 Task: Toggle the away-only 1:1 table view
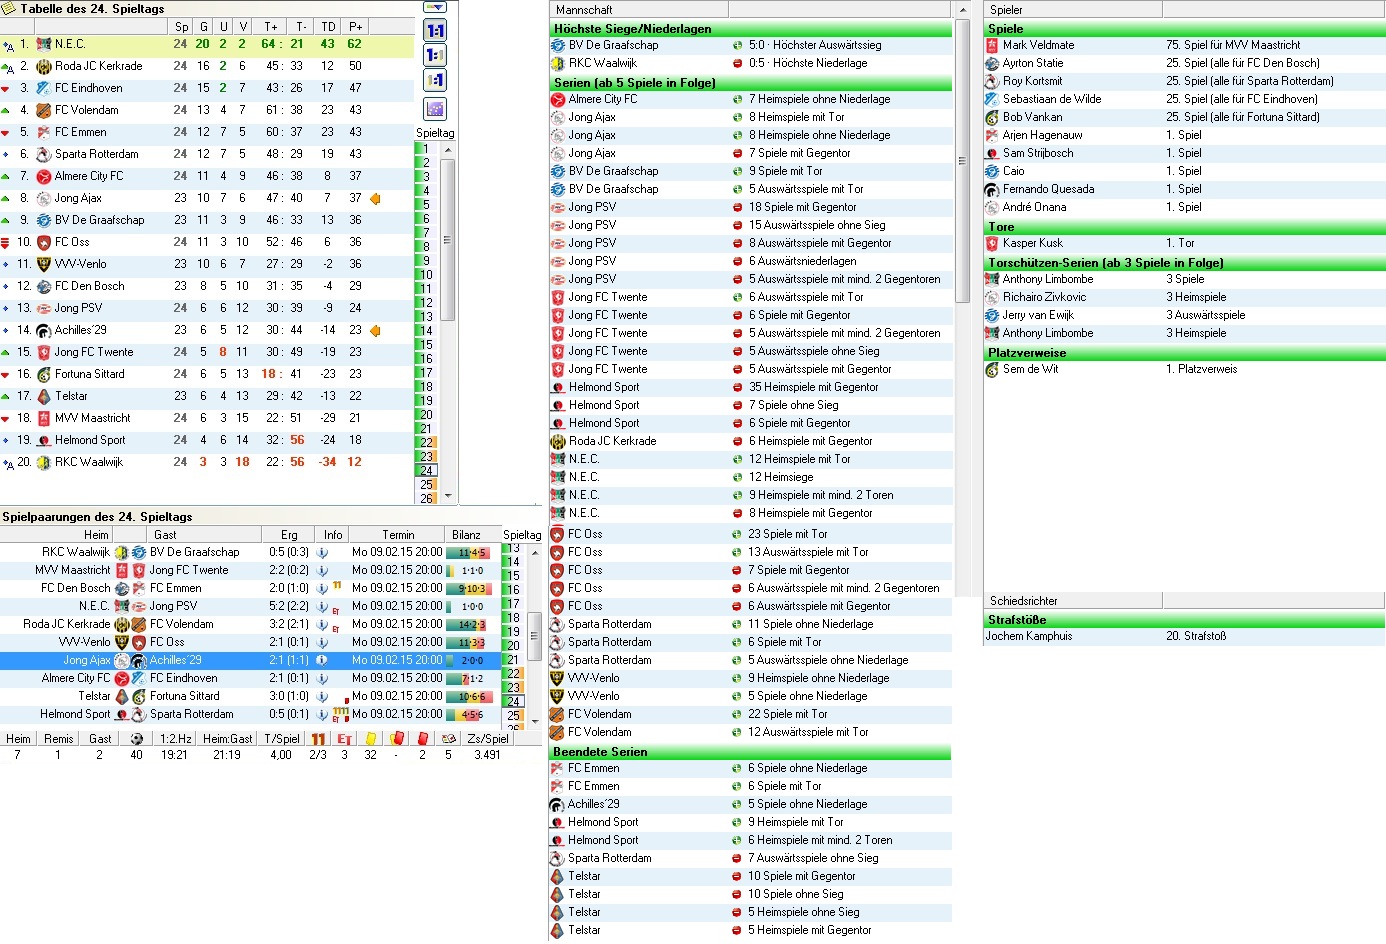tap(435, 80)
